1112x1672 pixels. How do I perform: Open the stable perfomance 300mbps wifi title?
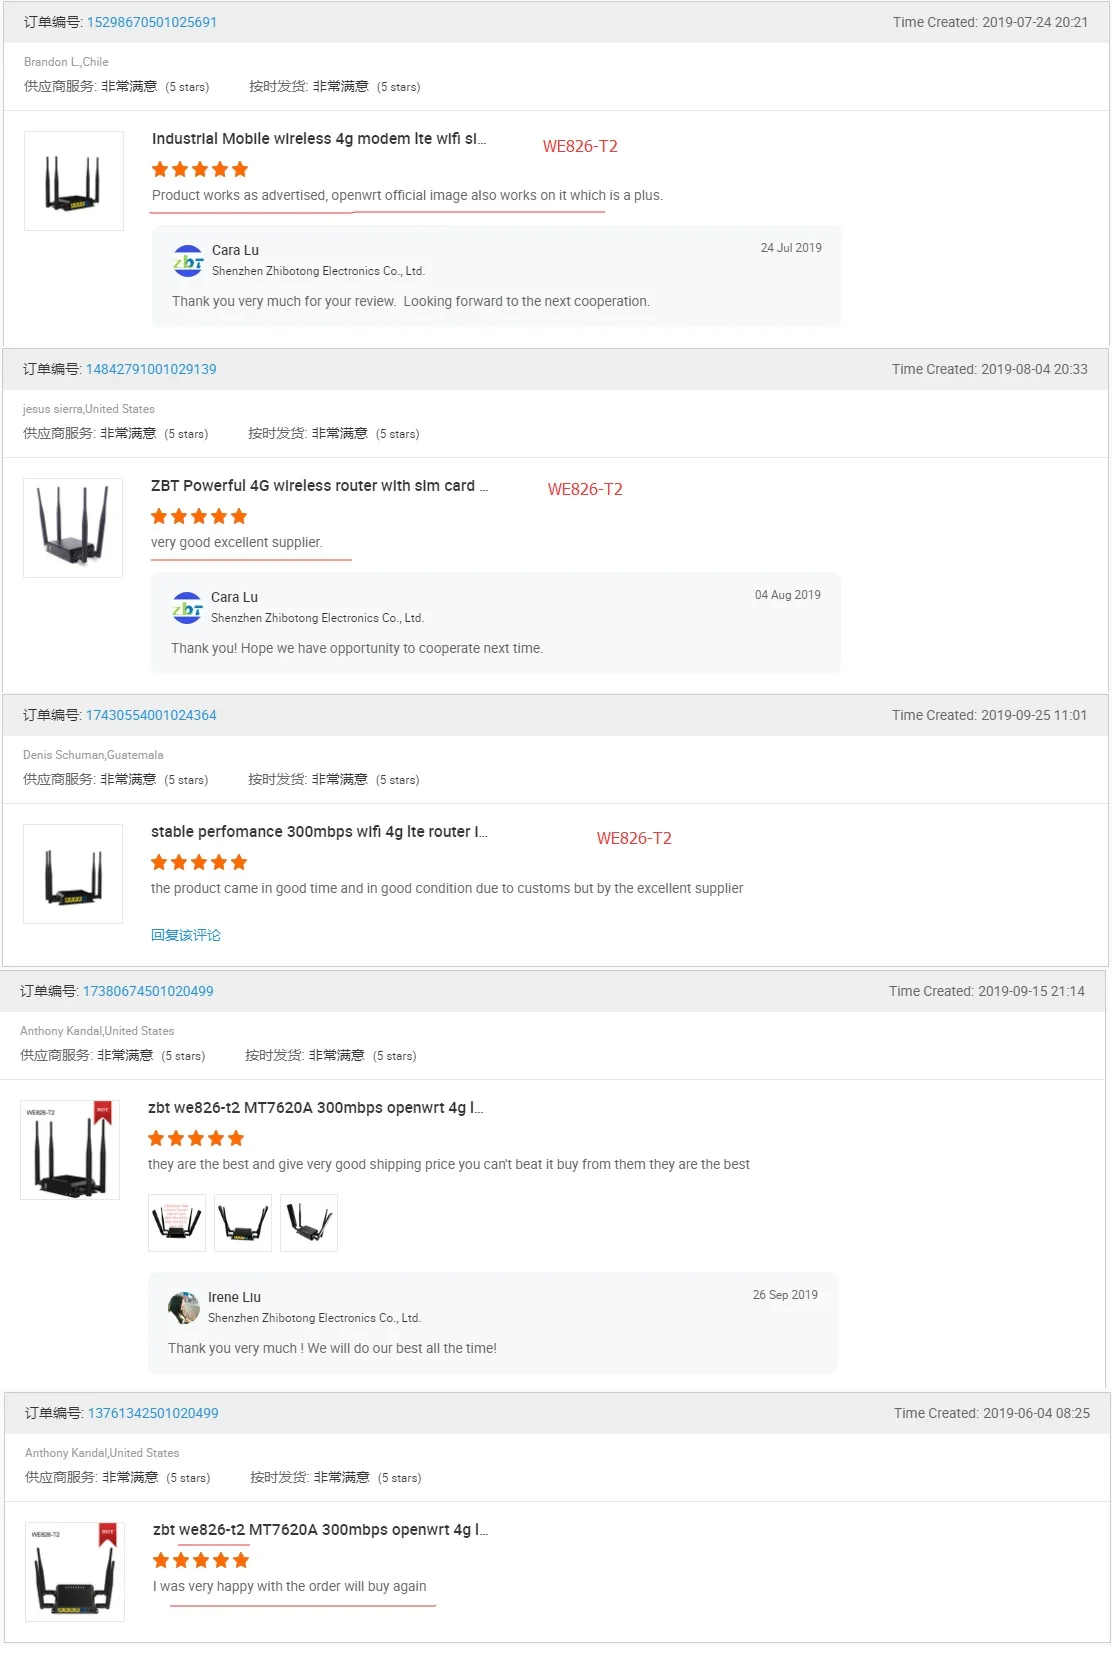(319, 832)
